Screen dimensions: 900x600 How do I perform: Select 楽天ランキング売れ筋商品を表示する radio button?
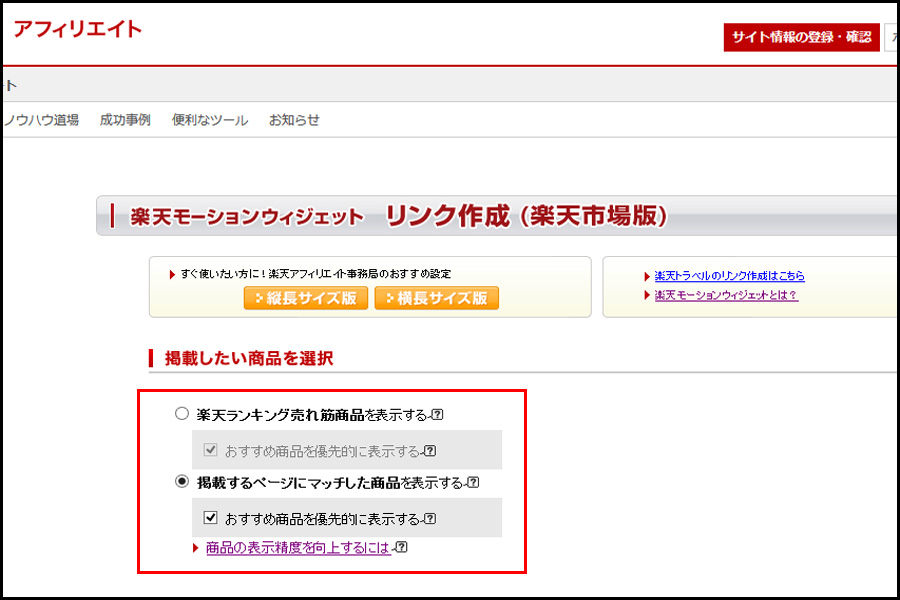(182, 413)
